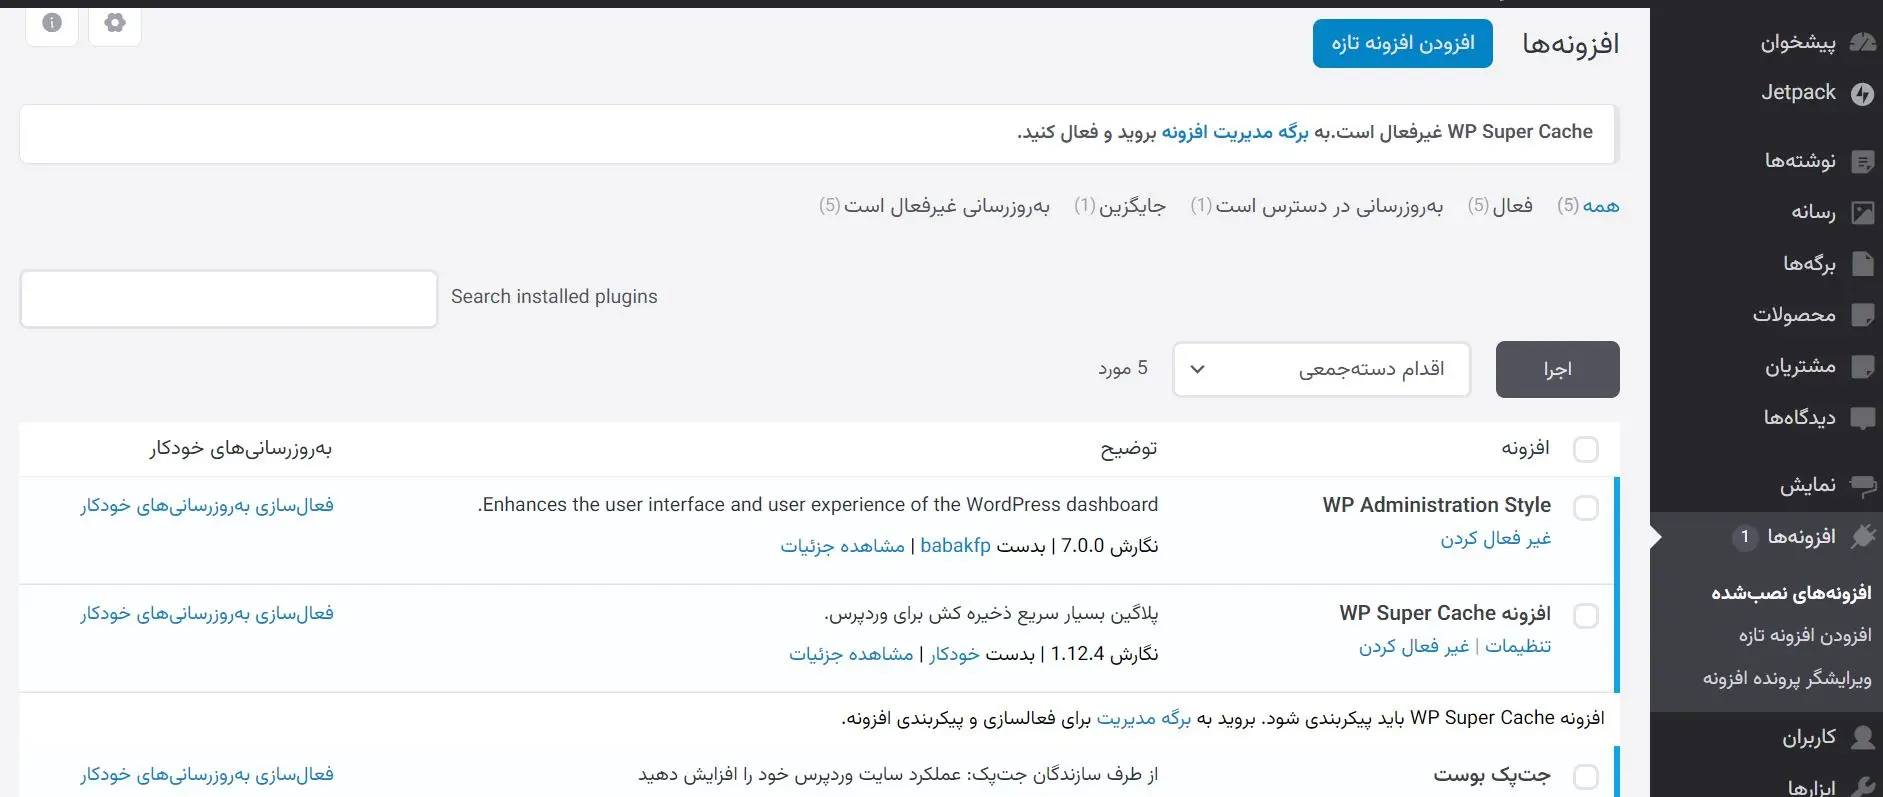This screenshot has height=797, width=1883.
Task: Open خودکار author link for WP Super Cache
Action: pyautogui.click(x=954, y=654)
